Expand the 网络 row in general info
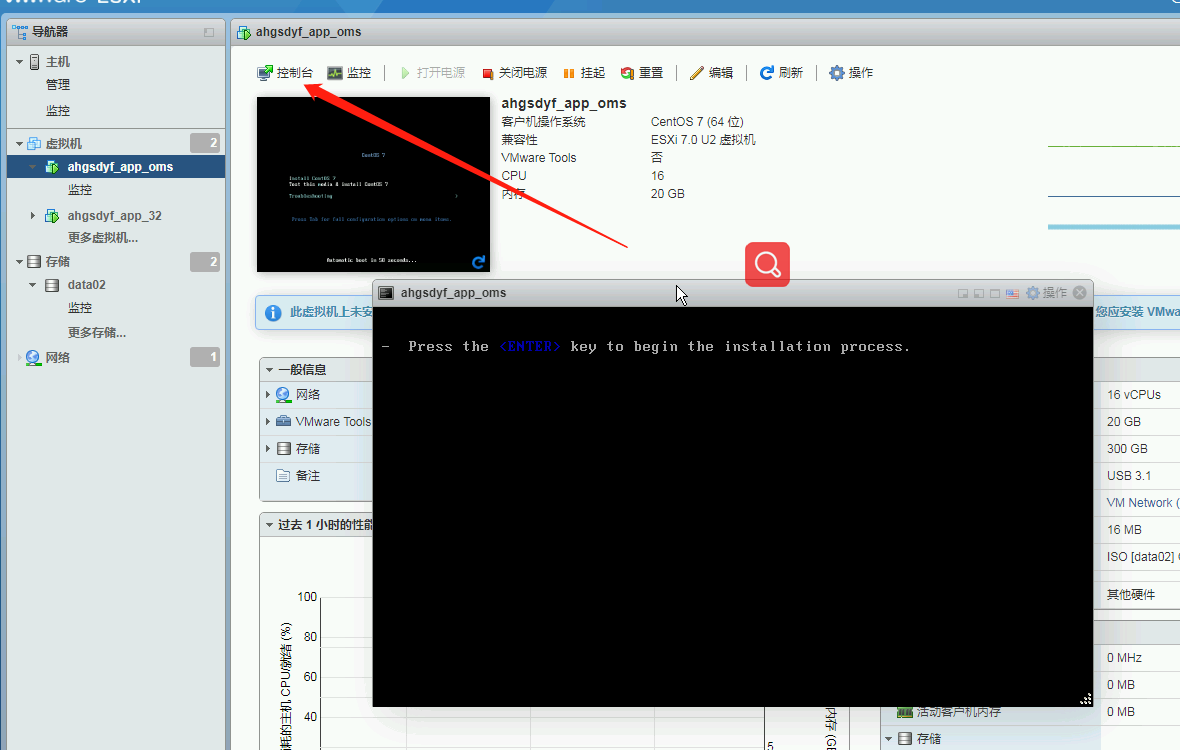Image resolution: width=1180 pixels, height=750 pixels. click(x=268, y=395)
